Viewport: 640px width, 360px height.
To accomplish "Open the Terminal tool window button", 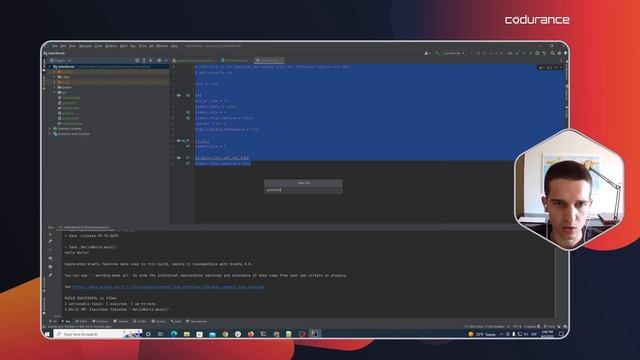I will (x=121, y=322).
